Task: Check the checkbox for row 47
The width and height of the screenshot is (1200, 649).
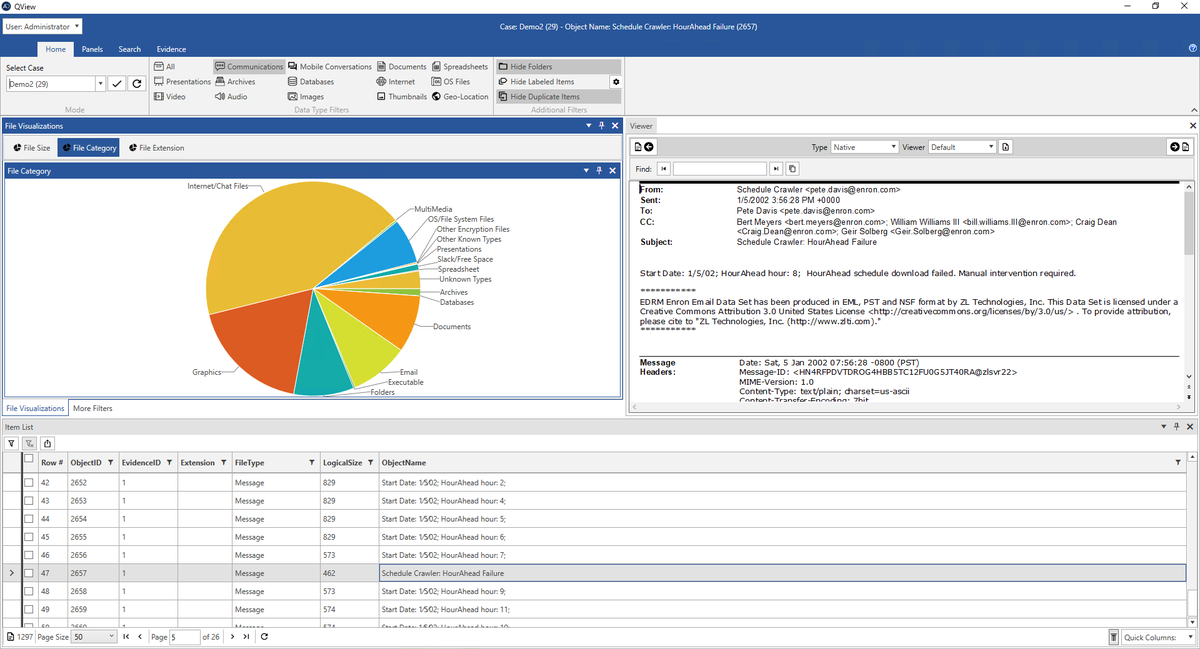Action: coord(27,573)
